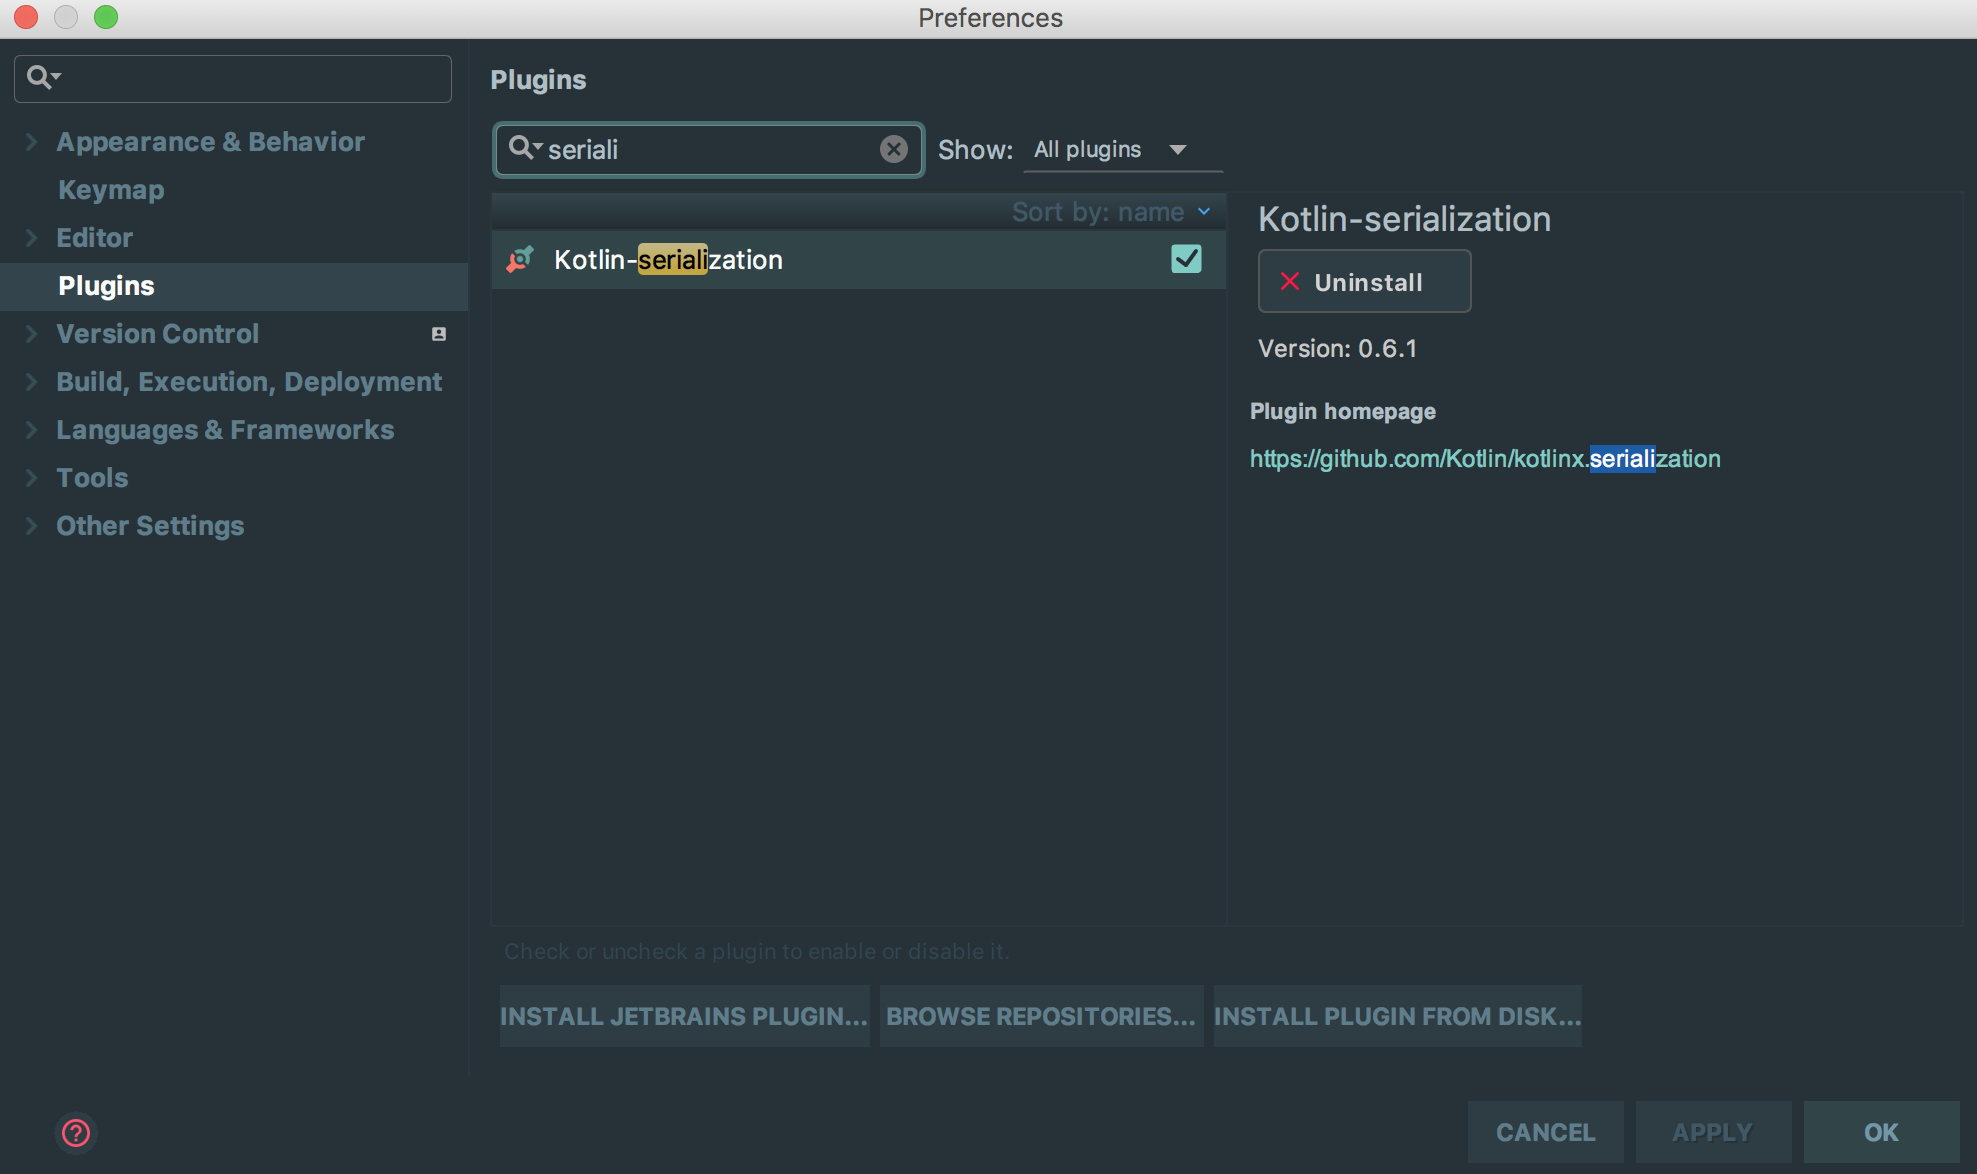Screen dimensions: 1977x1174
Task: Change the Sort by name option
Action: click(1111, 212)
